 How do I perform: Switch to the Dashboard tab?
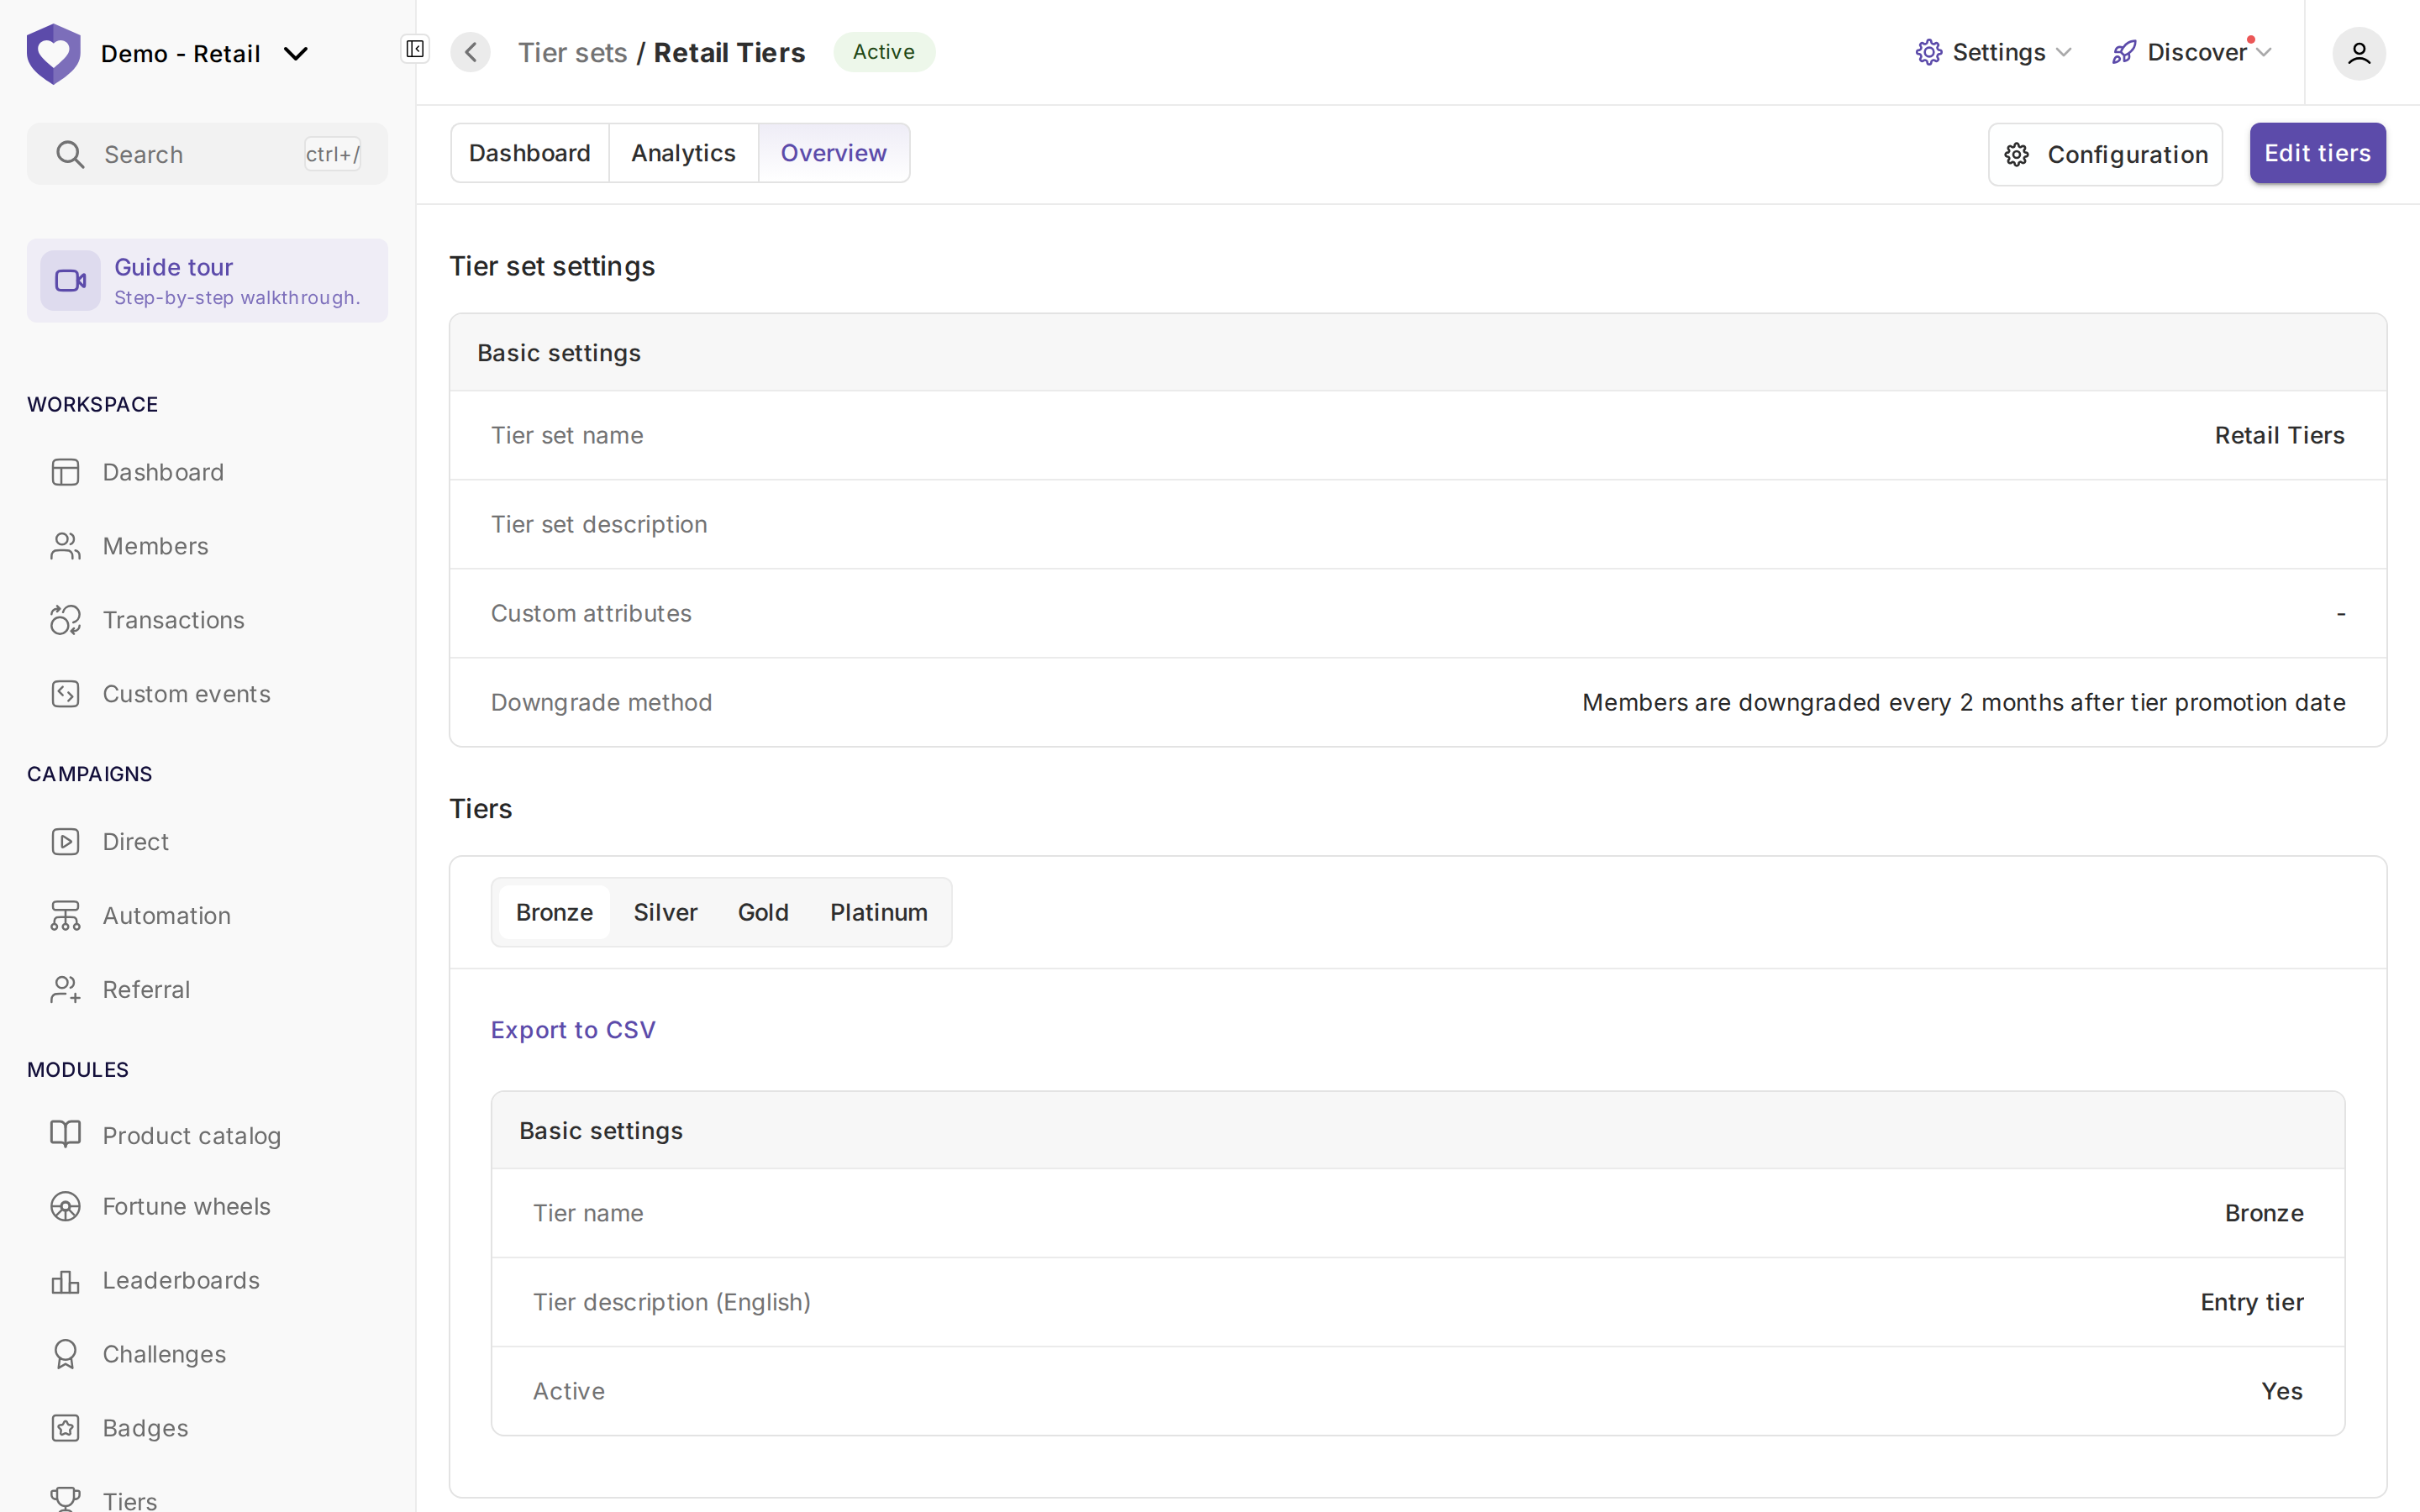point(530,153)
